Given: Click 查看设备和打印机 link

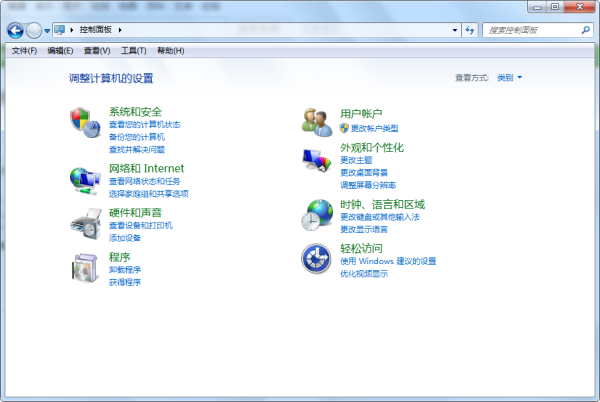Looking at the screenshot, I should point(140,226).
